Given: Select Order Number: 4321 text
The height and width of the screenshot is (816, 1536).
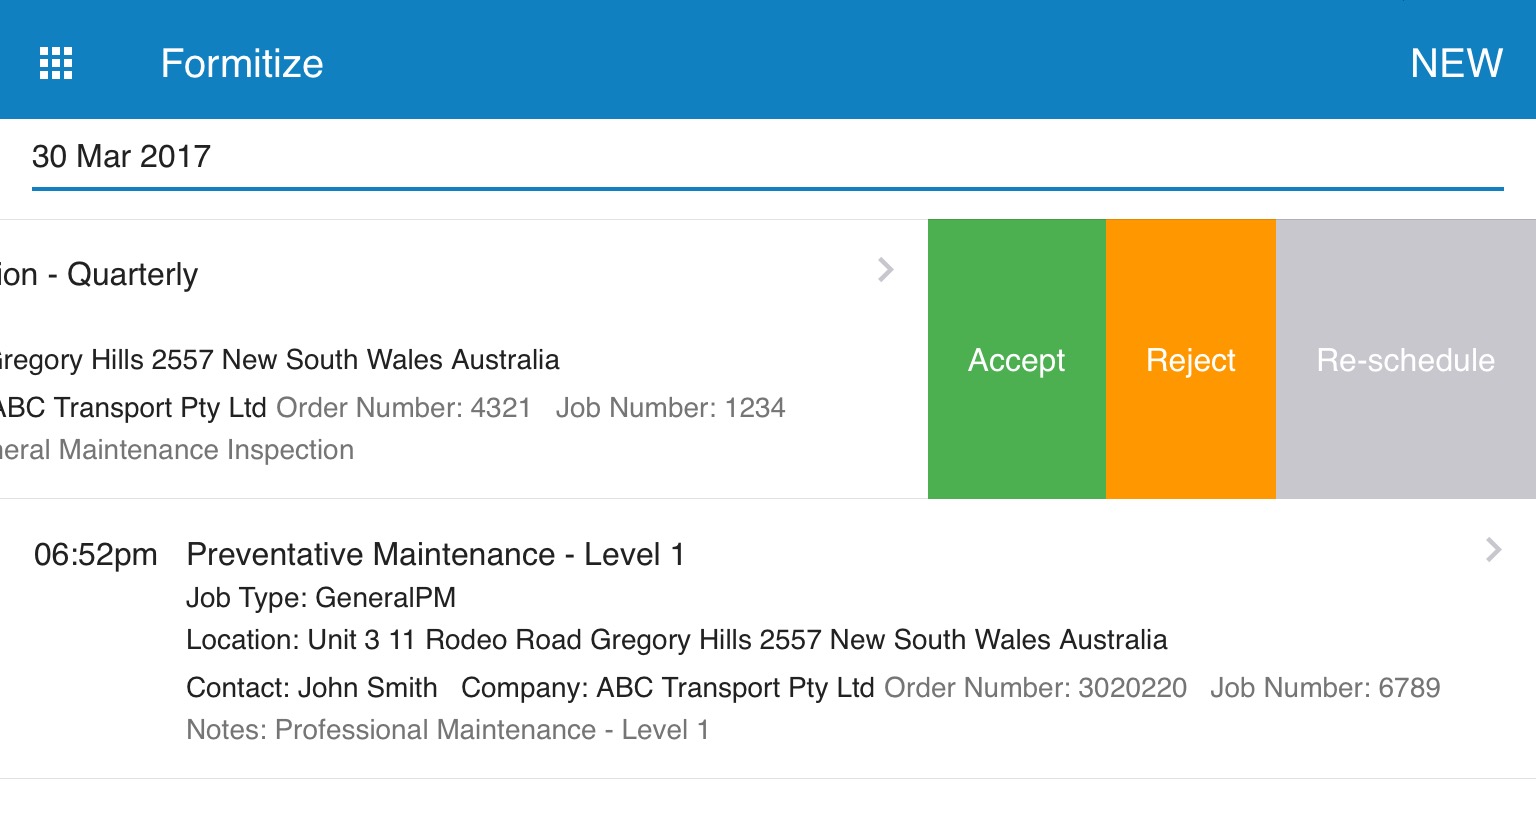Looking at the screenshot, I should pos(403,407).
